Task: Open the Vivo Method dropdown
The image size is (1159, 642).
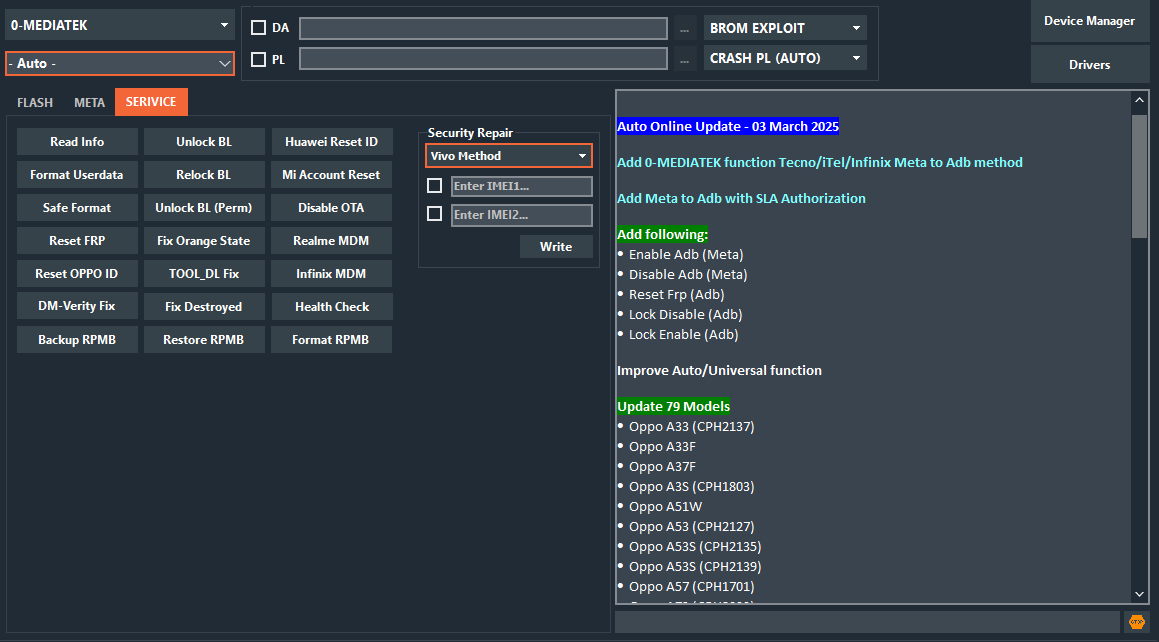Action: tap(509, 156)
